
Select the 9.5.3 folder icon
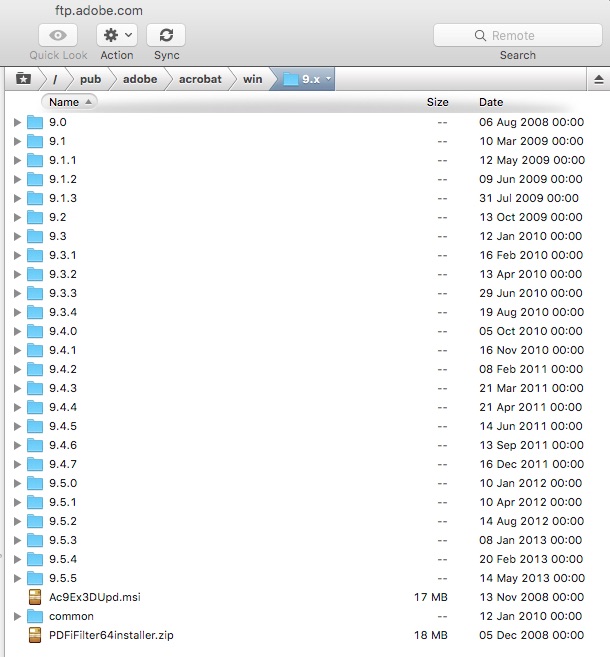click(35, 540)
